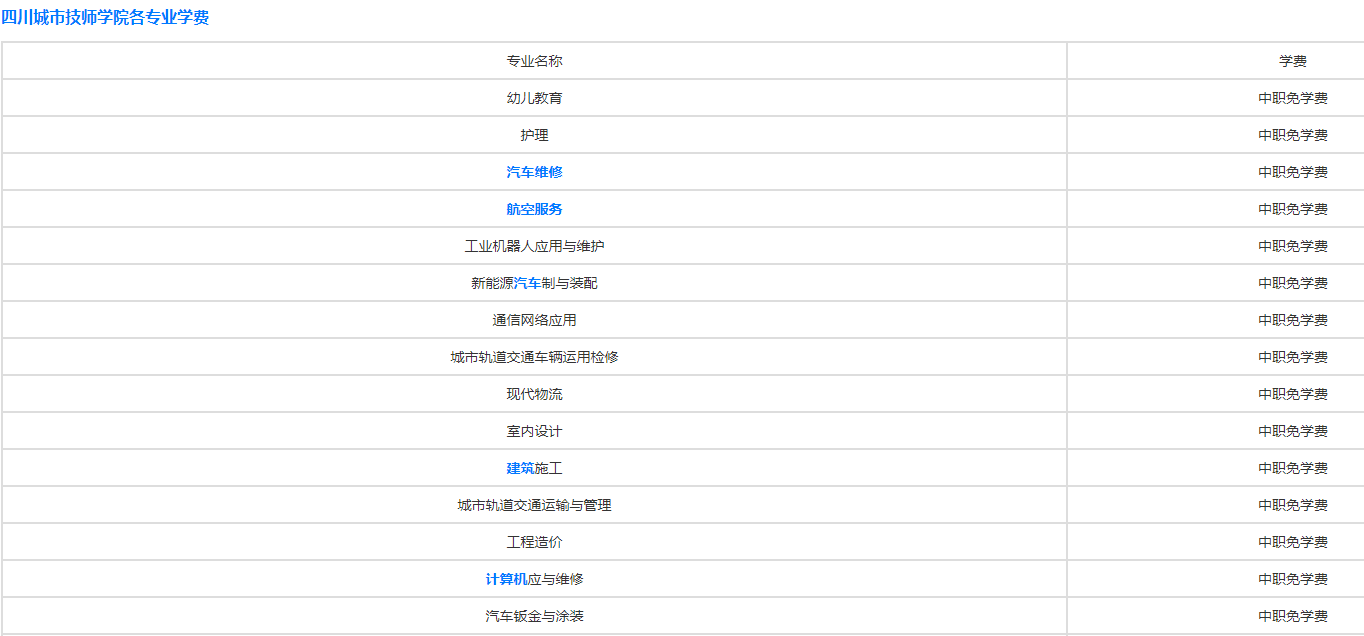Select the 城市轨道交通运输与管理 cell
The image size is (1364, 636).
[x=534, y=505]
